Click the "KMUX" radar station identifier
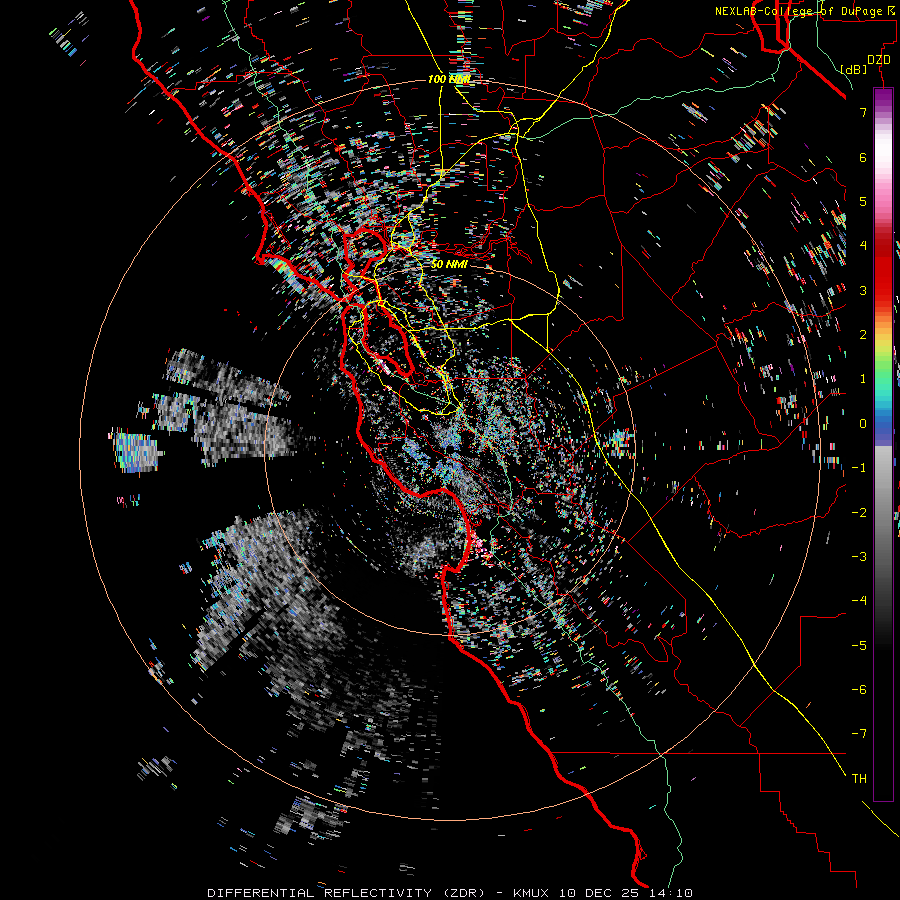Viewport: 900px width, 900px height. pyautogui.click(x=530, y=893)
